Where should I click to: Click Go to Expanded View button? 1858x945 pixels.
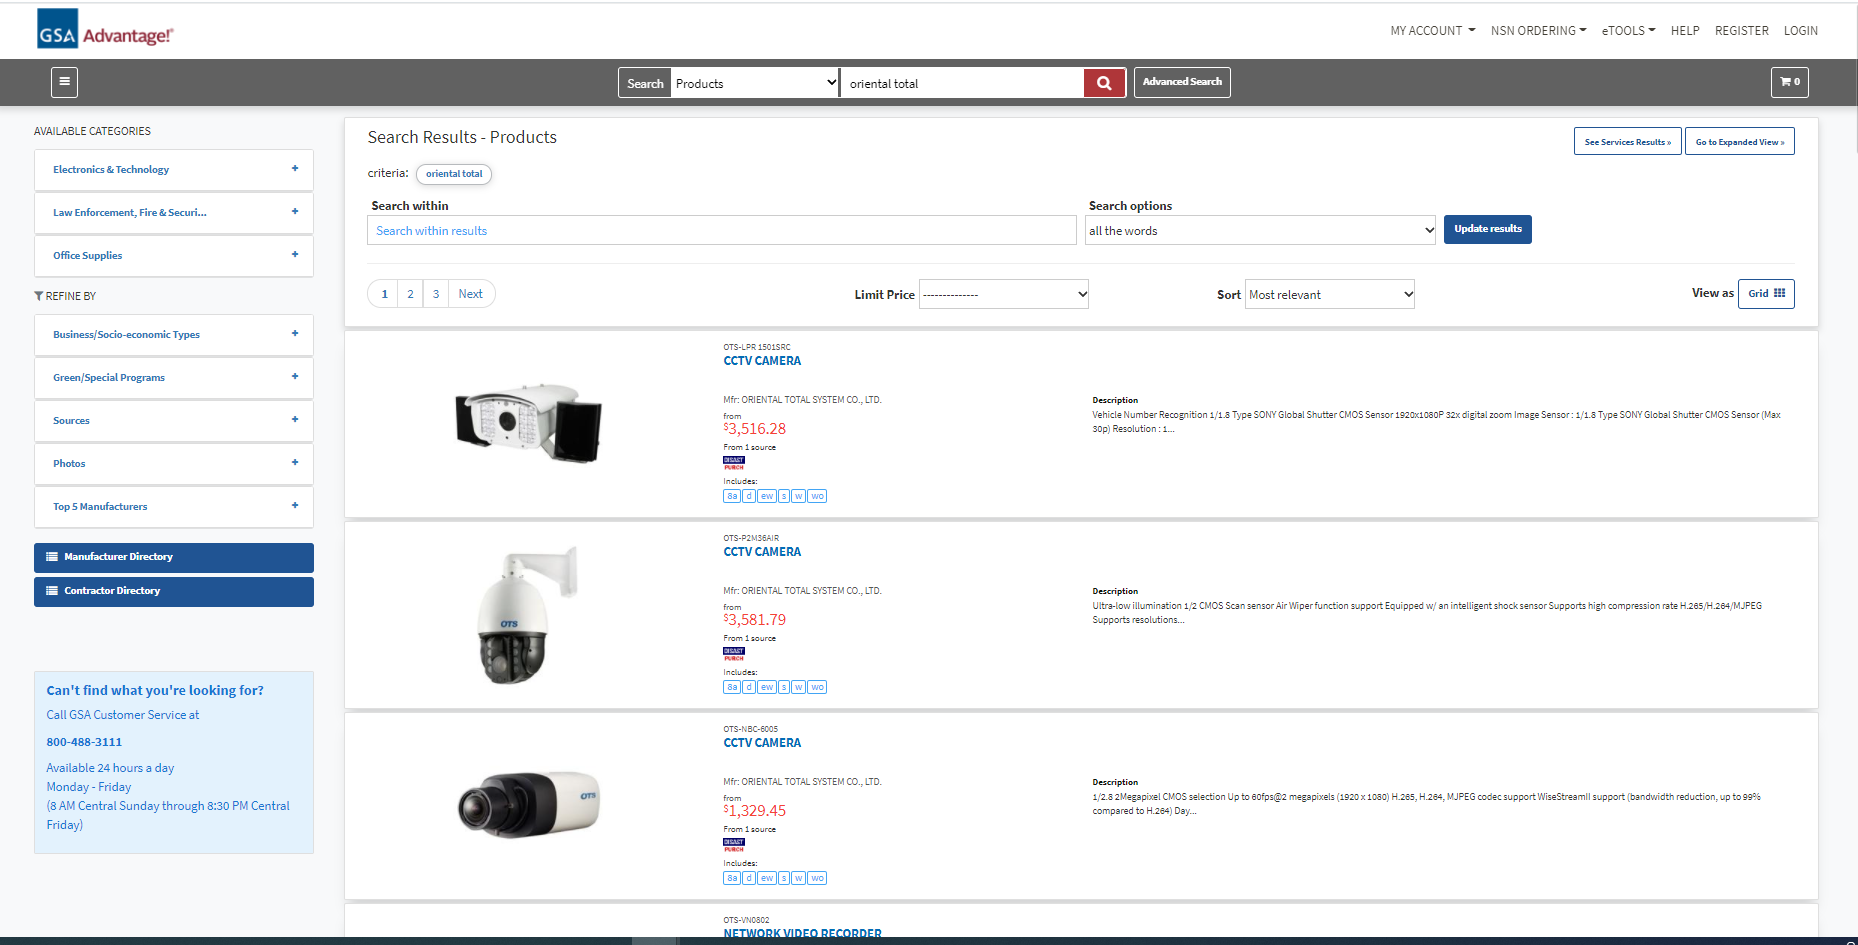pyautogui.click(x=1739, y=141)
